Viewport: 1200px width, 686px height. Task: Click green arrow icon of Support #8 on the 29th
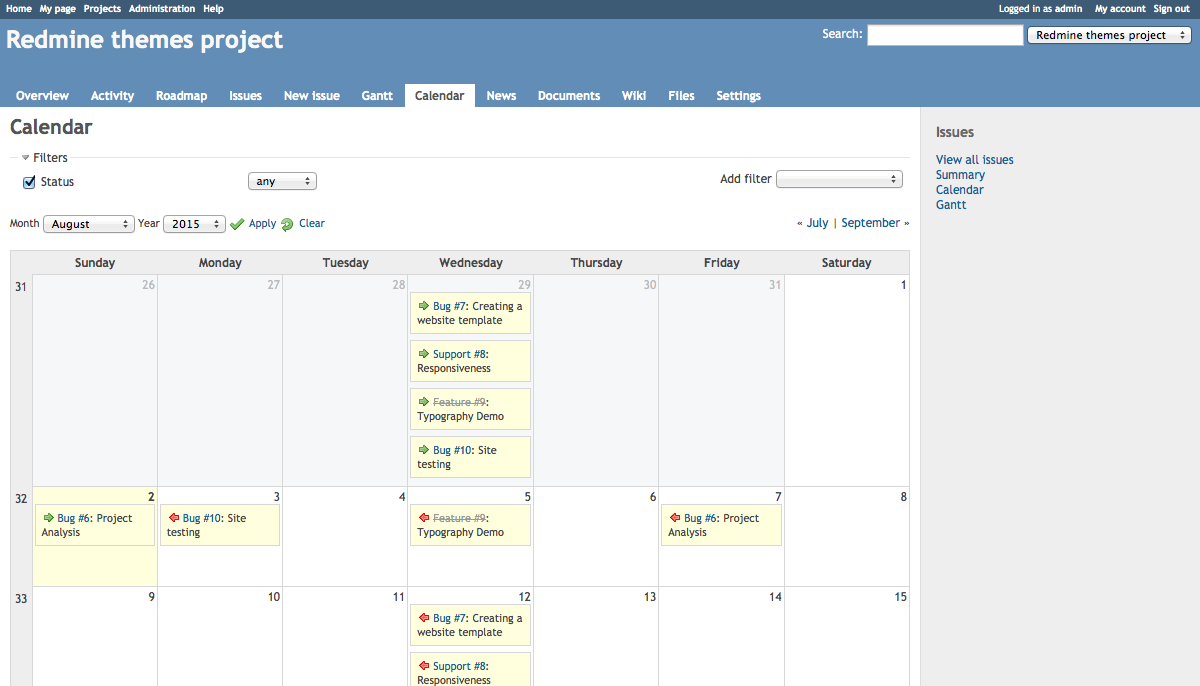coord(423,354)
